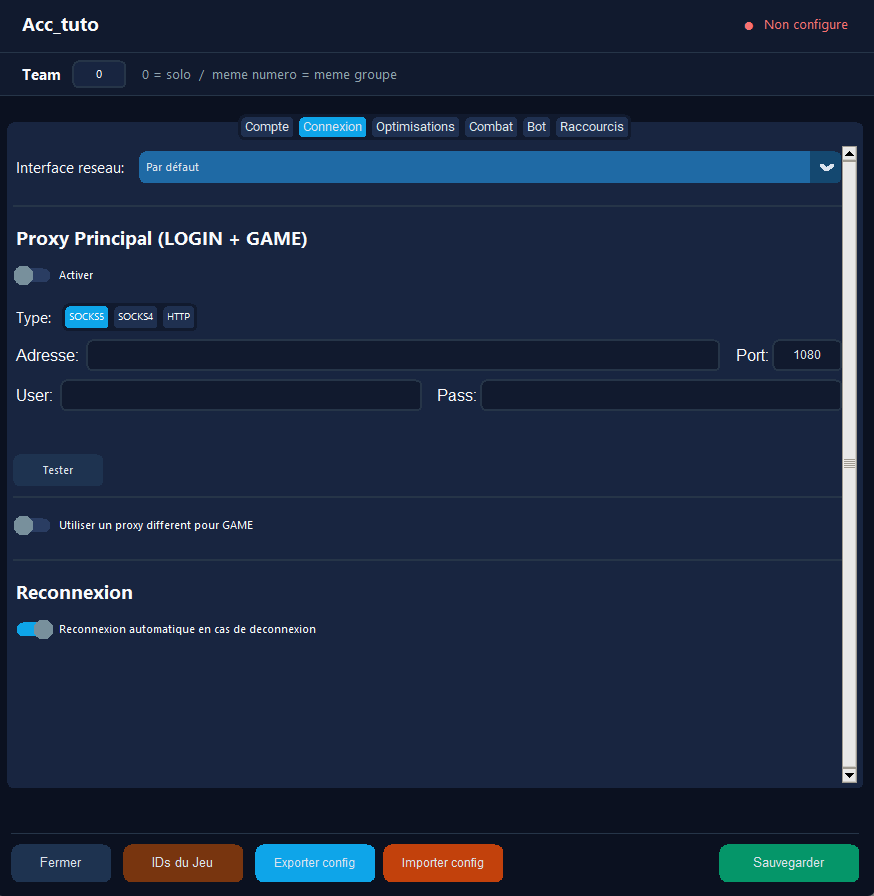Click the red 'Non configure' status indicator
874x896 pixels.
796,24
